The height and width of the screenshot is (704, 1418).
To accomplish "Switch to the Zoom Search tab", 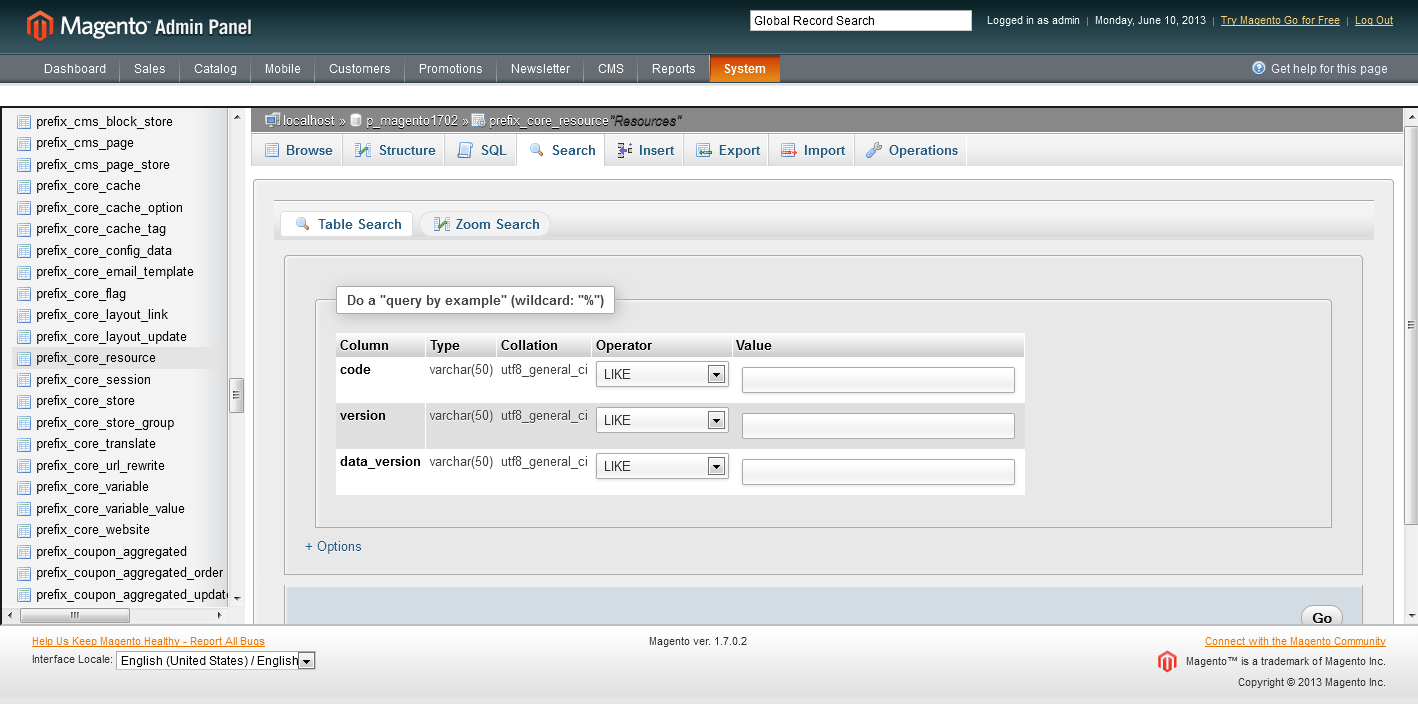I will [x=484, y=224].
